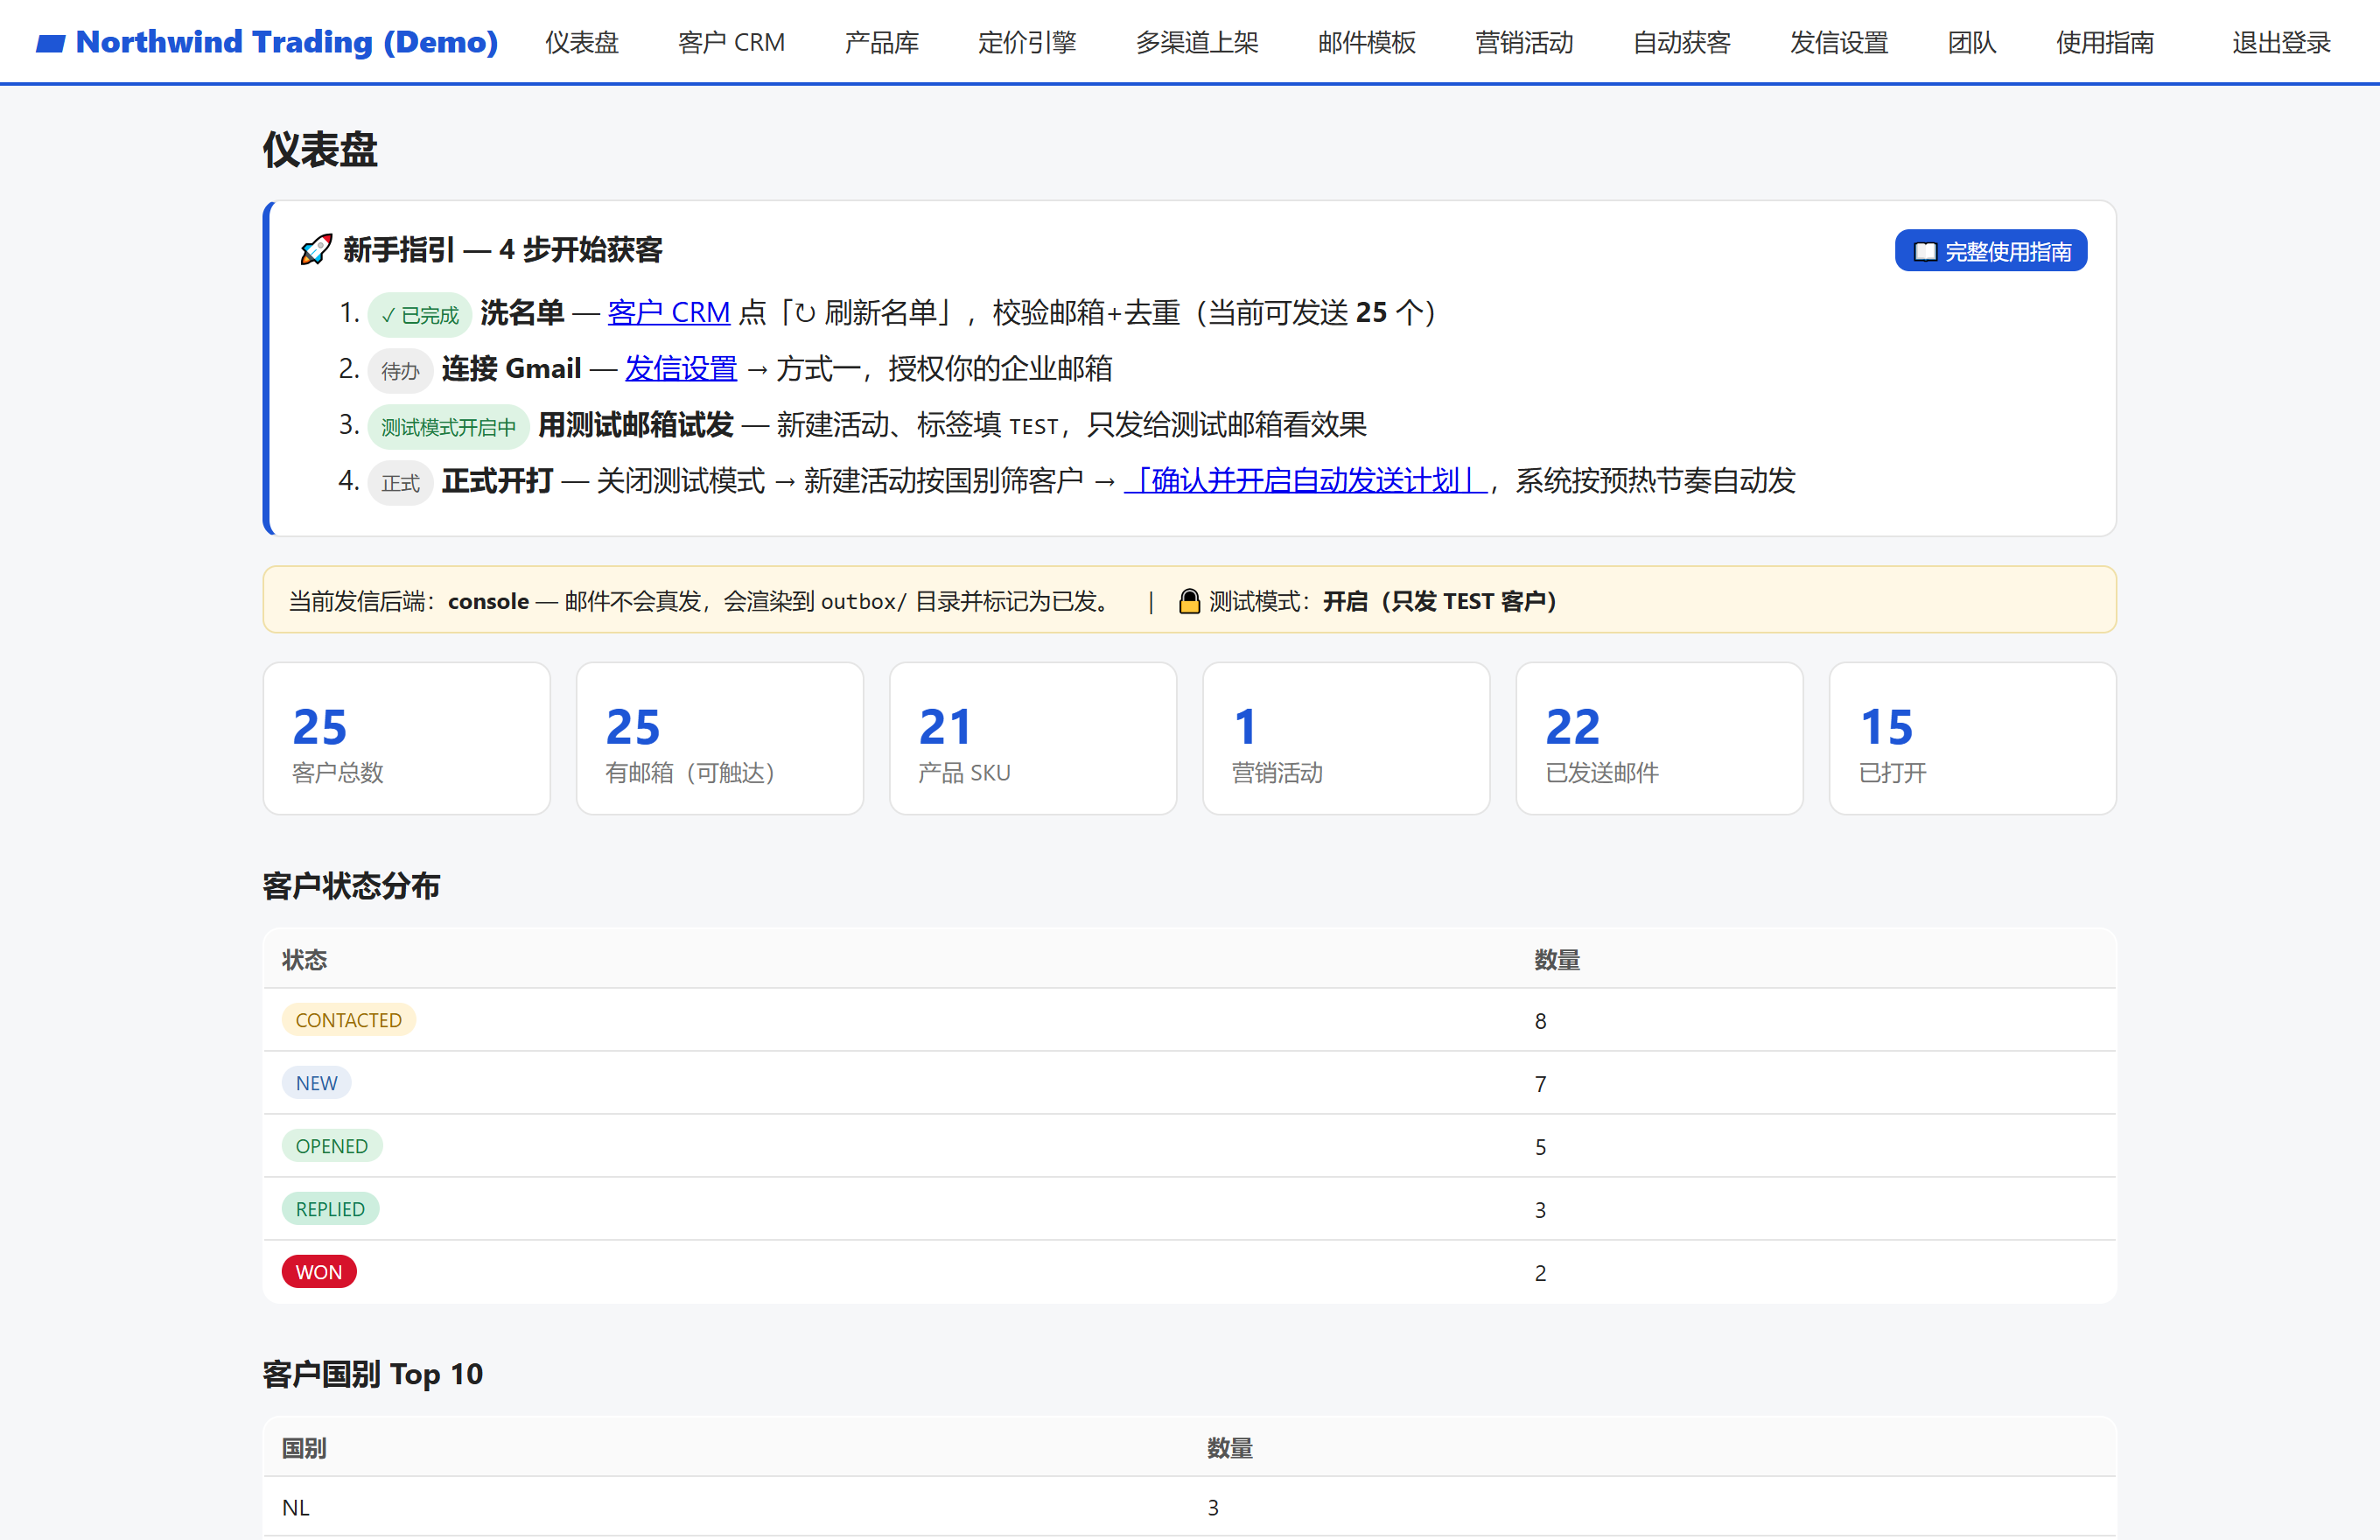Click the 待办 badge in step 2
2380x1540 pixels.
[x=400, y=371]
